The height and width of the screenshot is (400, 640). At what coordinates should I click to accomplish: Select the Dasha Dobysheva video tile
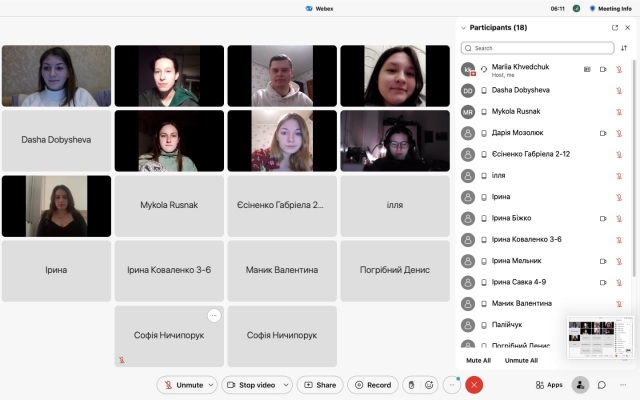pos(56,140)
